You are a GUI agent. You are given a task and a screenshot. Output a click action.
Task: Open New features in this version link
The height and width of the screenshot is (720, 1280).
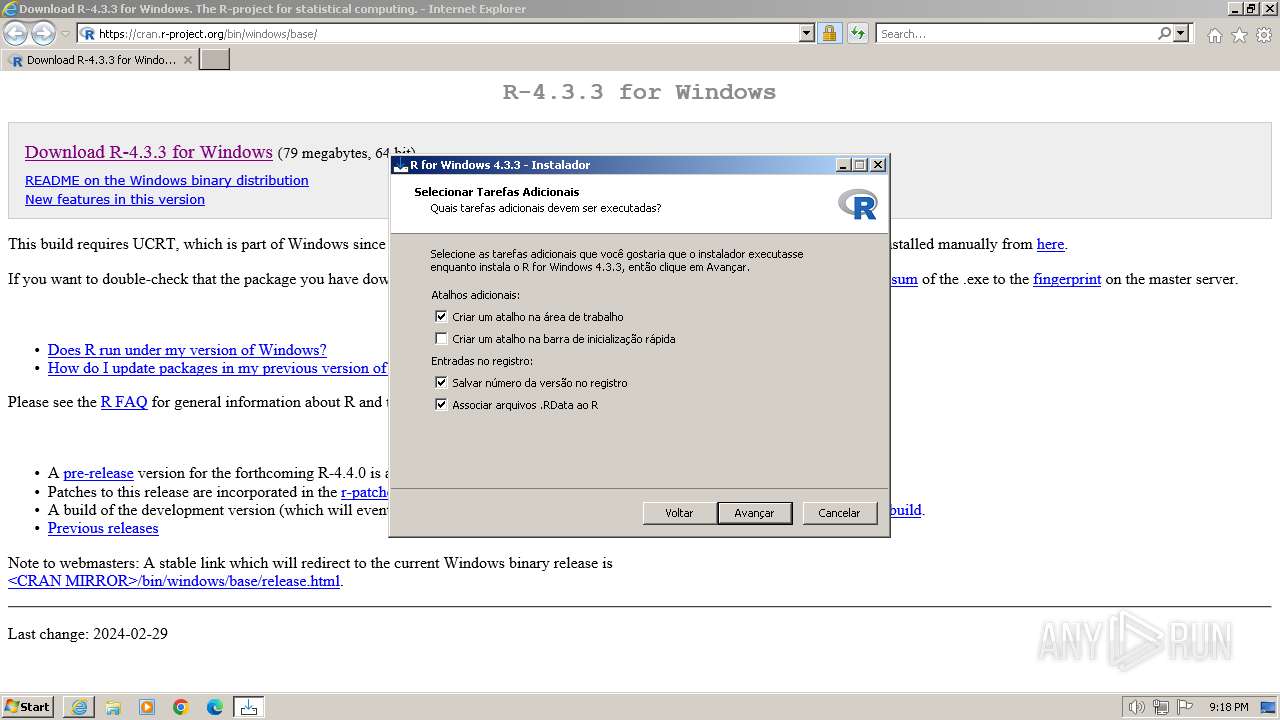pyautogui.click(x=115, y=200)
